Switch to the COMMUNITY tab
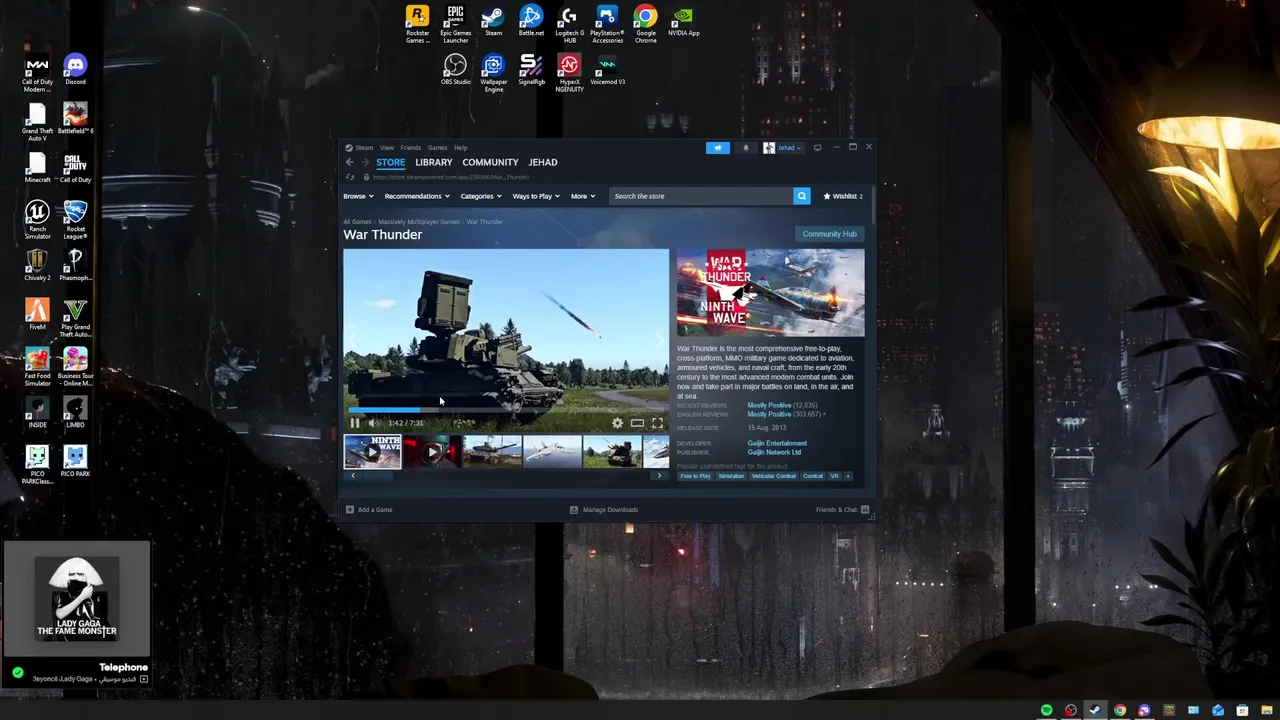The width and height of the screenshot is (1280, 720). point(490,162)
